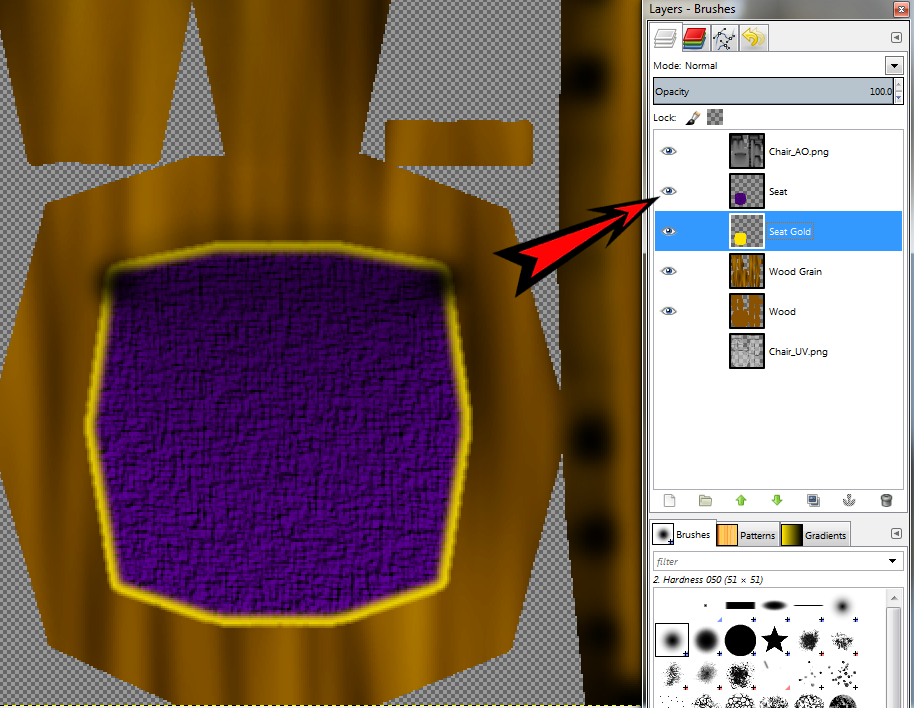914x708 pixels.
Task: Switch to the Patterns tab
Action: 747,535
